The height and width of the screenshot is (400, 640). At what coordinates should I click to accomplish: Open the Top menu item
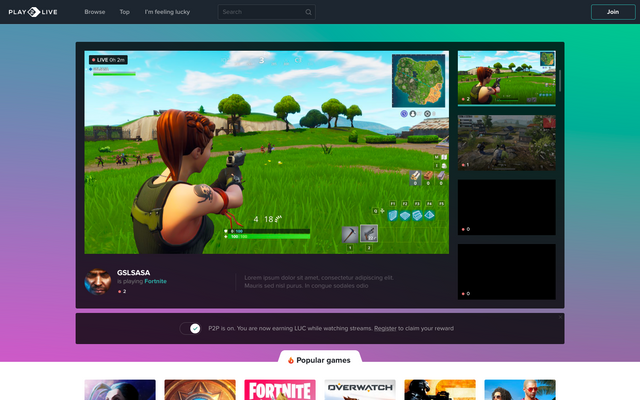click(x=124, y=12)
